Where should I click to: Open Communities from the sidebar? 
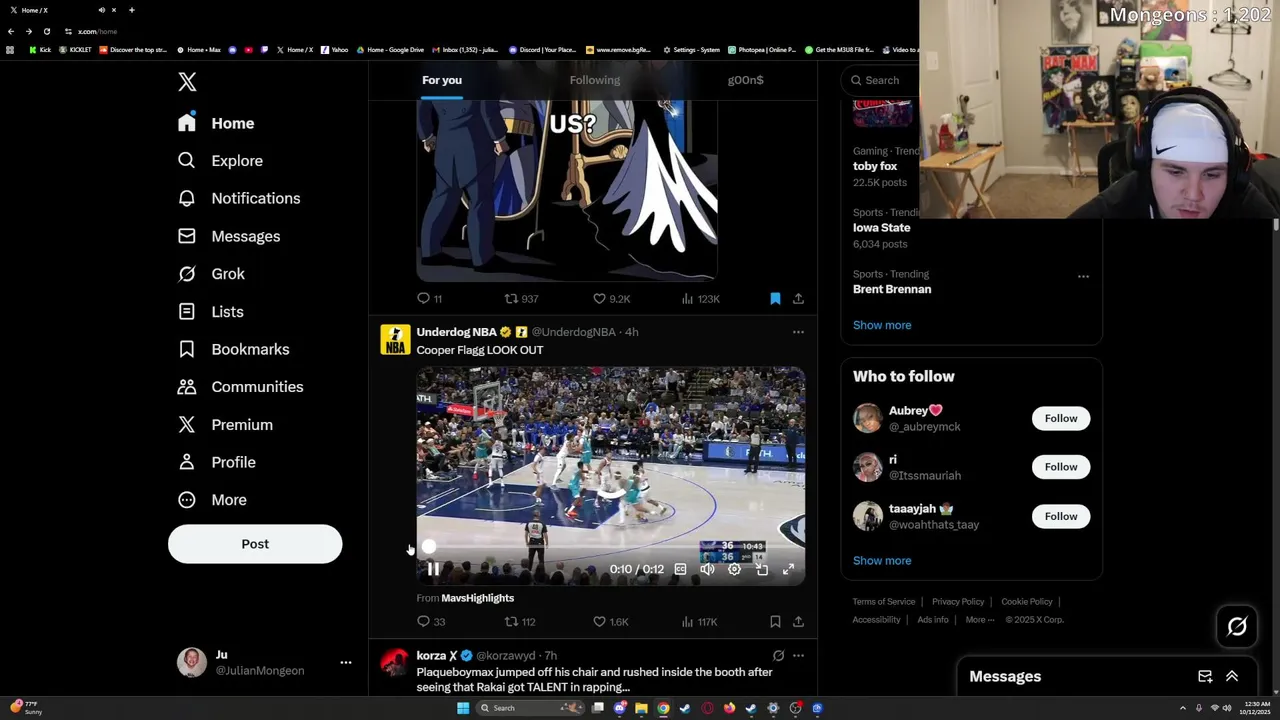pos(241,387)
